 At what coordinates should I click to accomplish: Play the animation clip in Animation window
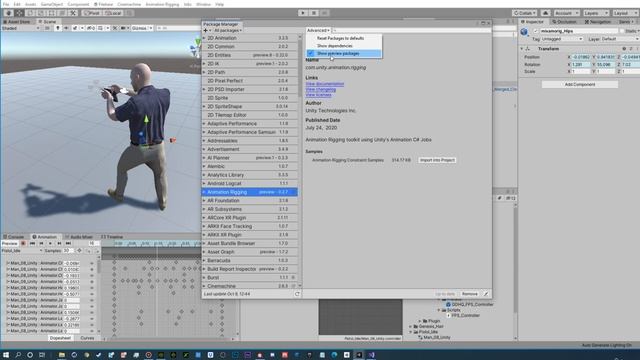click(x=50, y=243)
